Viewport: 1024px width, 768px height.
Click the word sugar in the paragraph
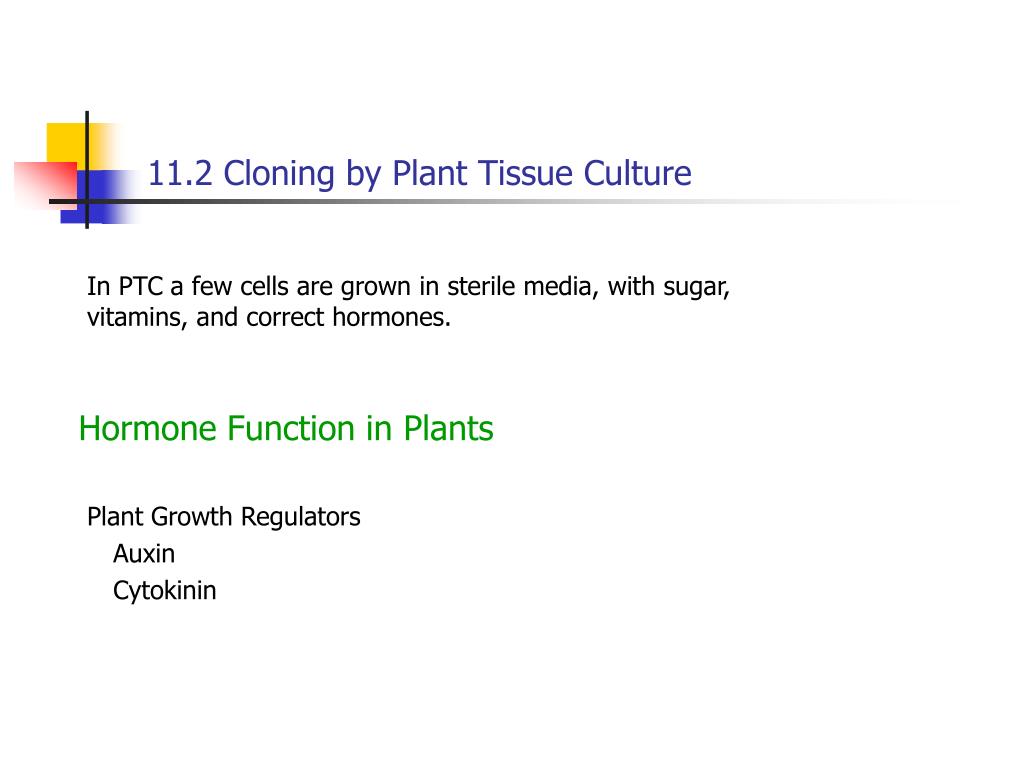(696, 288)
